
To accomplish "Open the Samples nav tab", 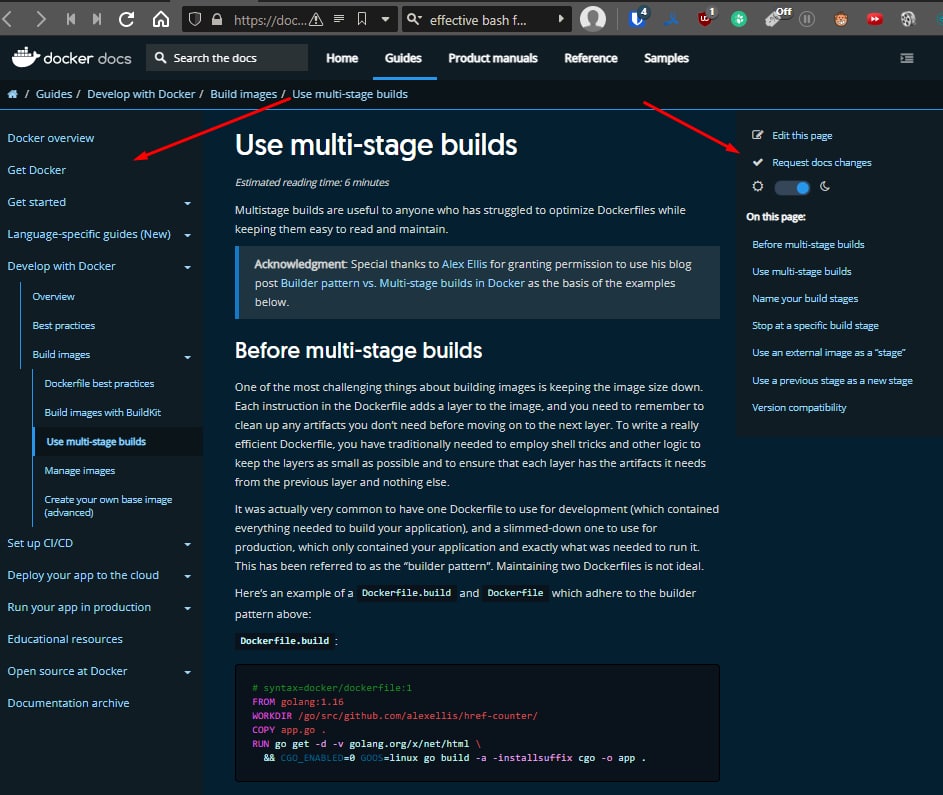I will (x=666, y=58).
